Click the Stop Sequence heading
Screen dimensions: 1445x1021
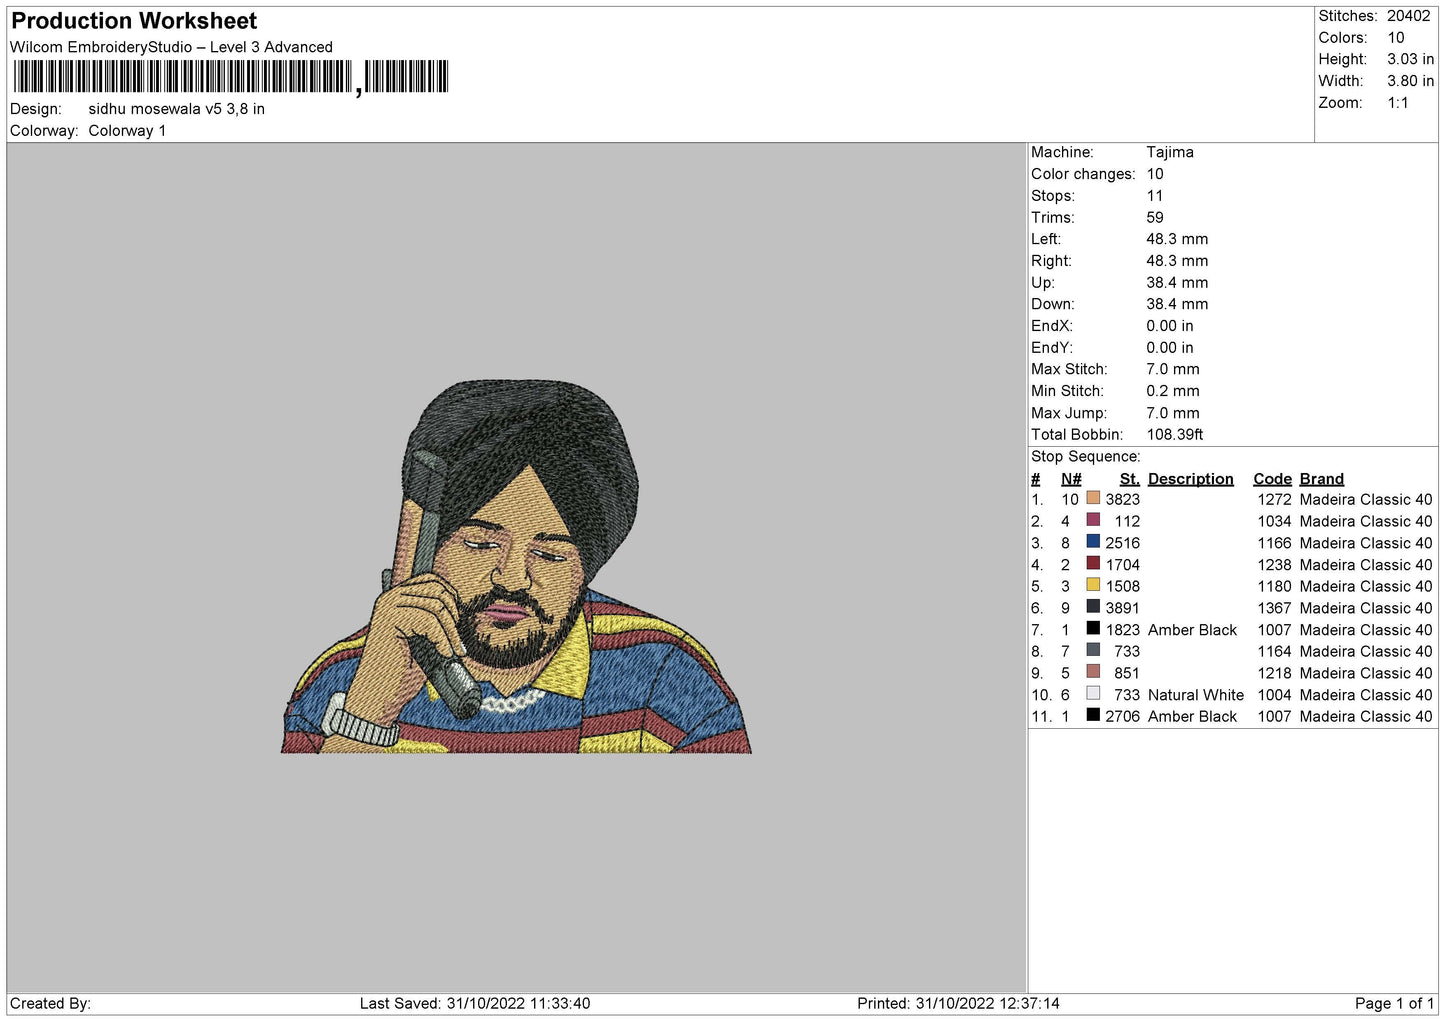[x=1086, y=457]
